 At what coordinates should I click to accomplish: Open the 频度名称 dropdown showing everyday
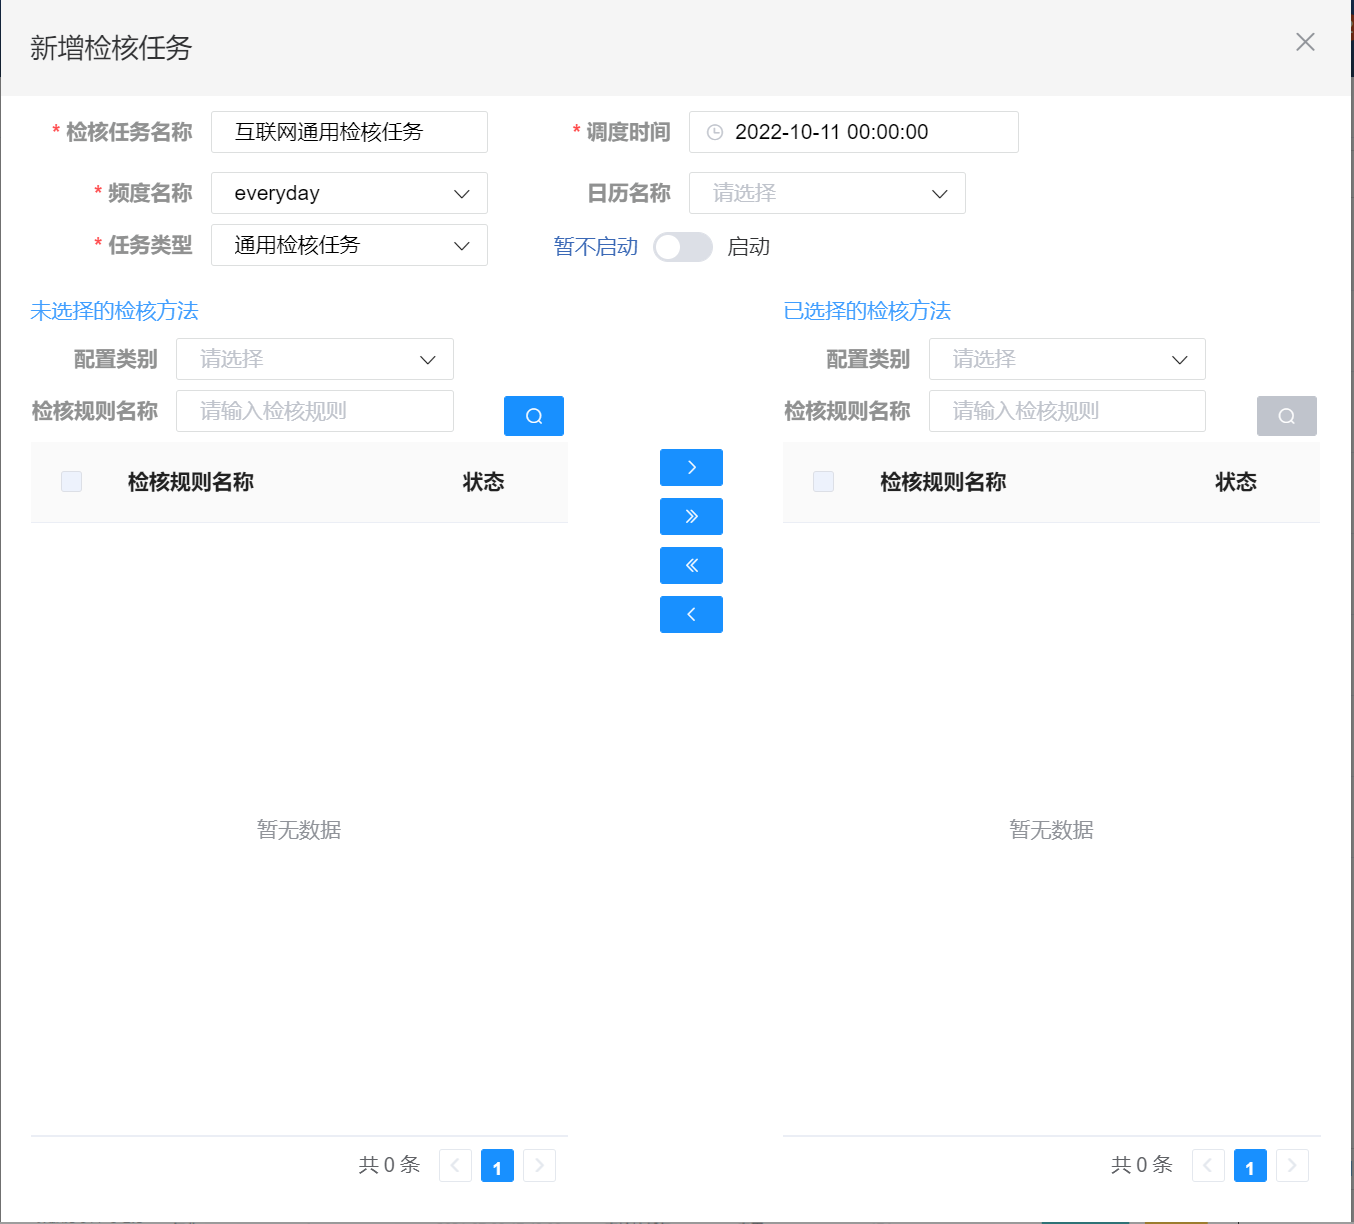click(x=349, y=193)
